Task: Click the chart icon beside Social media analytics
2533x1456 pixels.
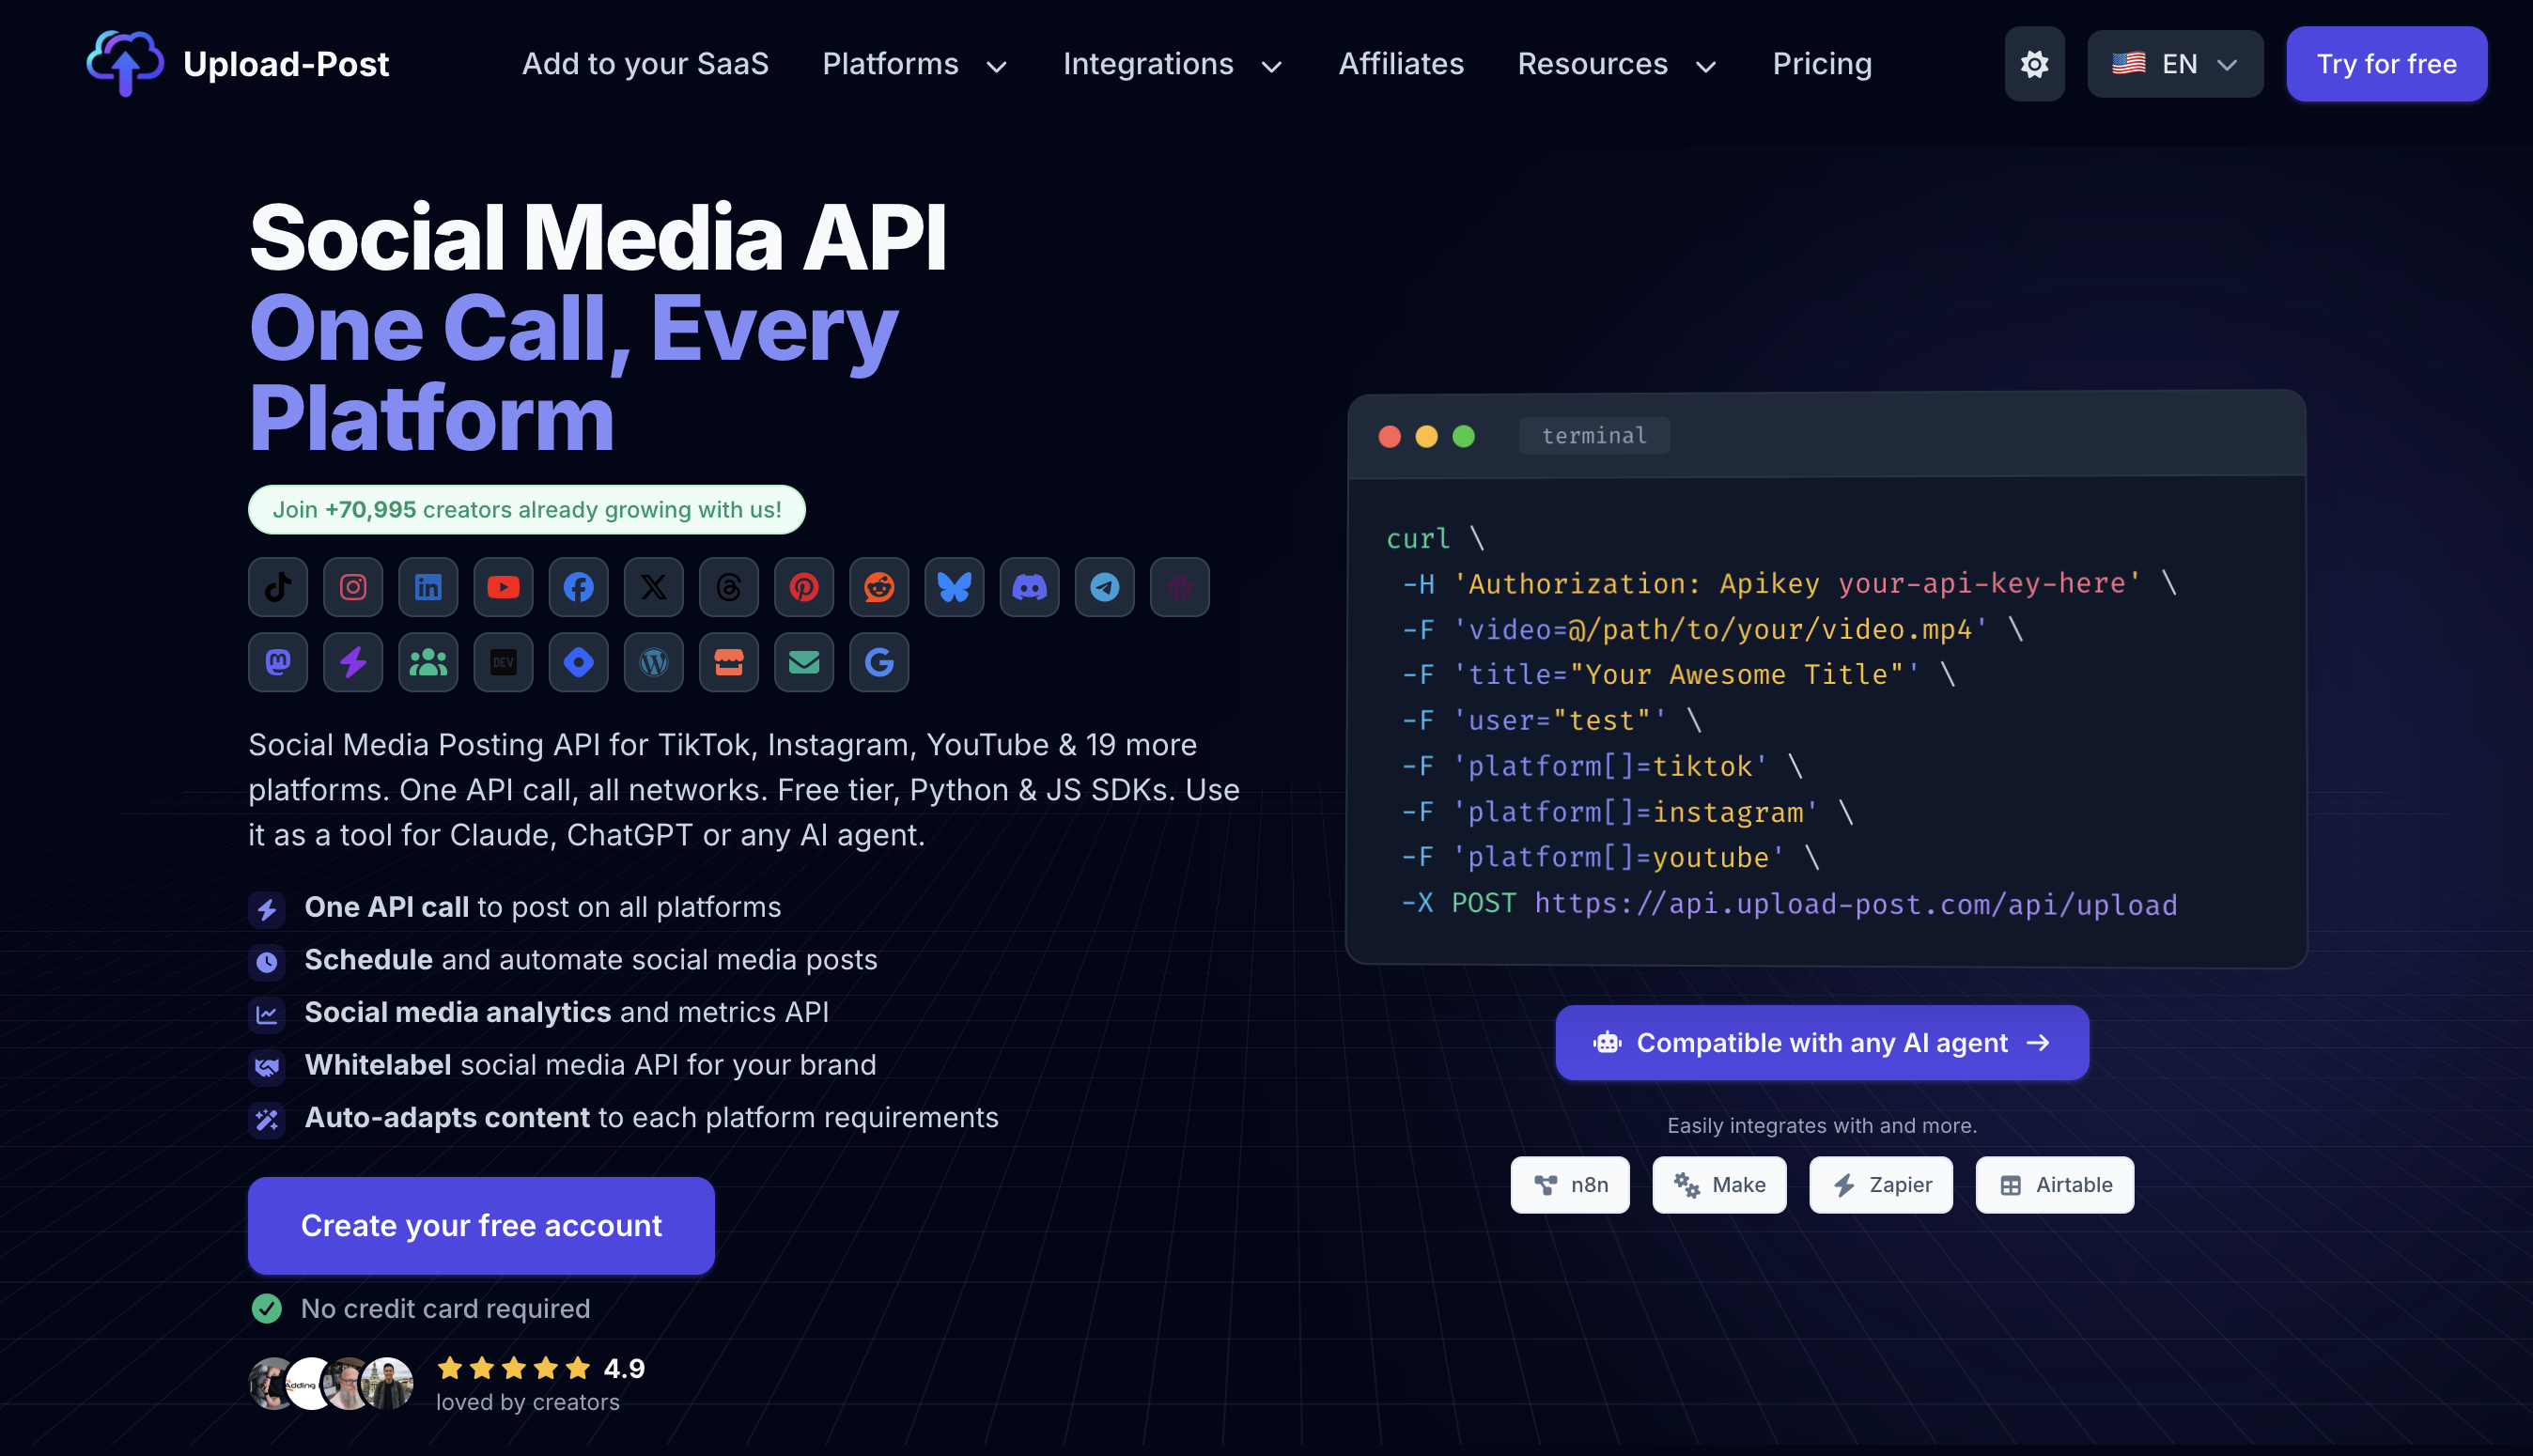Action: pyautogui.click(x=267, y=1015)
